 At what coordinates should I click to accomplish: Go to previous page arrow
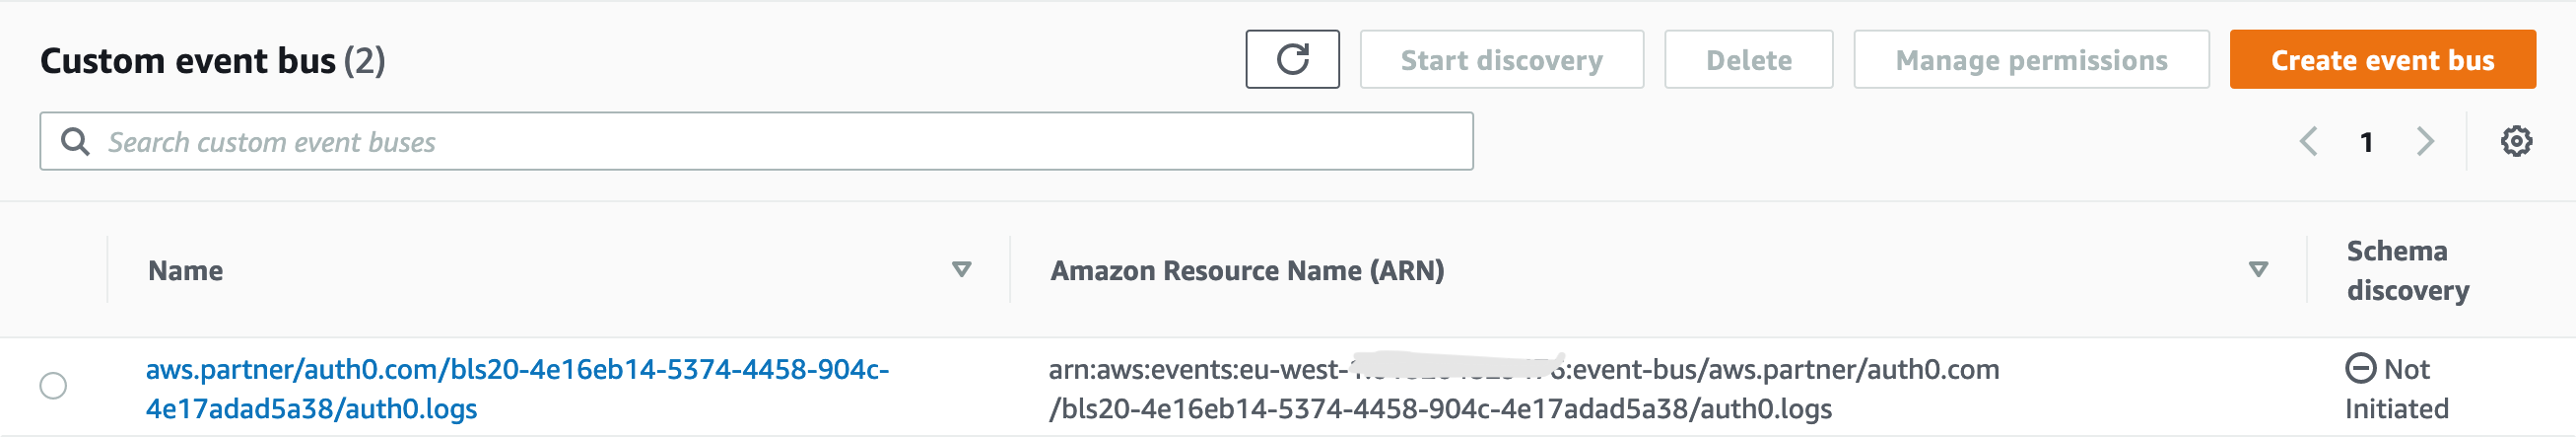pyautogui.click(x=2308, y=142)
